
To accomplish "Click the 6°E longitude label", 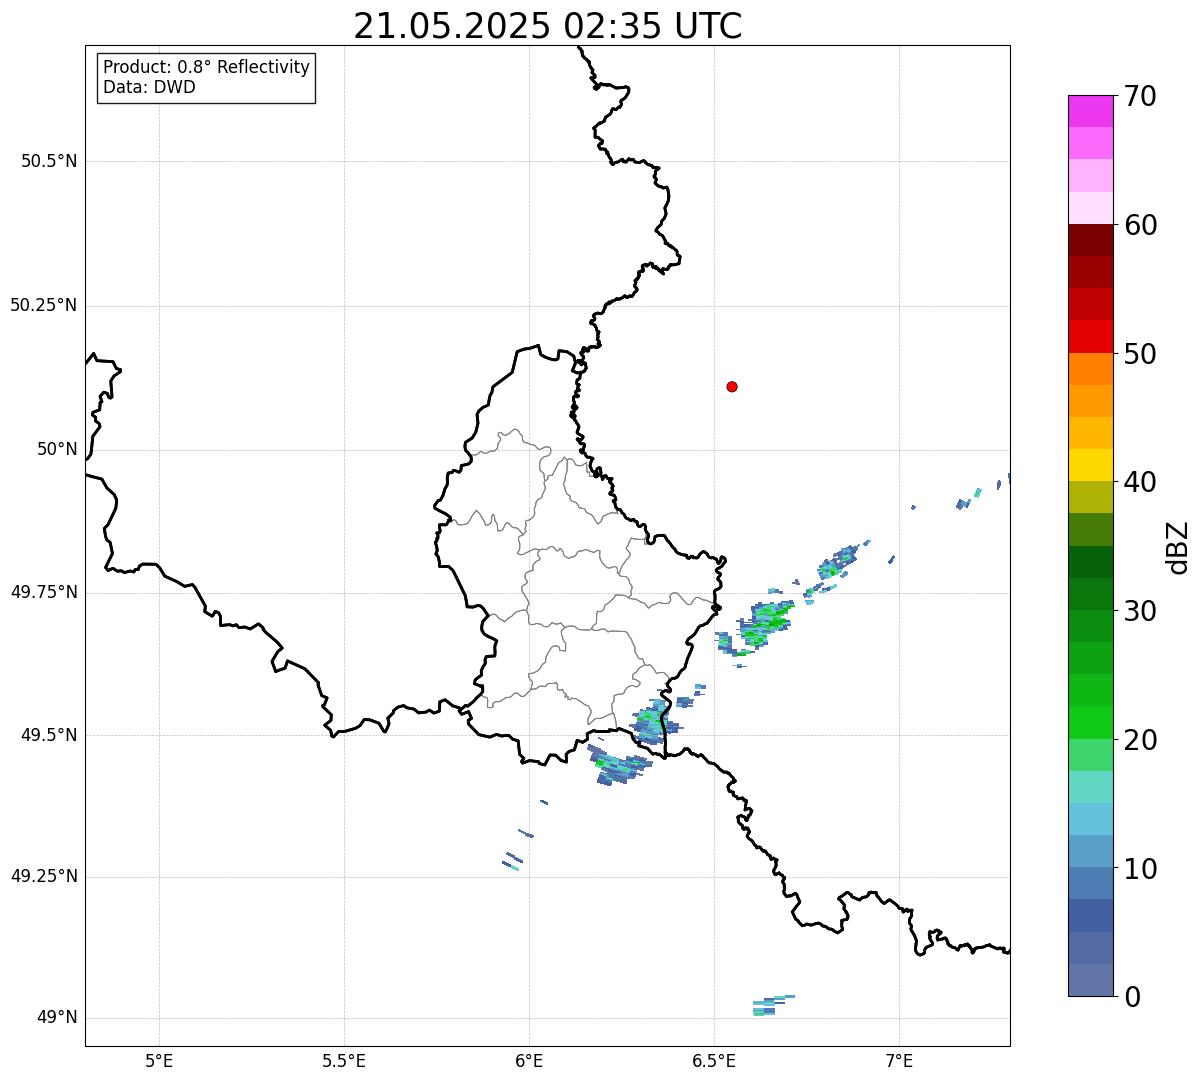I will pyautogui.click(x=529, y=1060).
